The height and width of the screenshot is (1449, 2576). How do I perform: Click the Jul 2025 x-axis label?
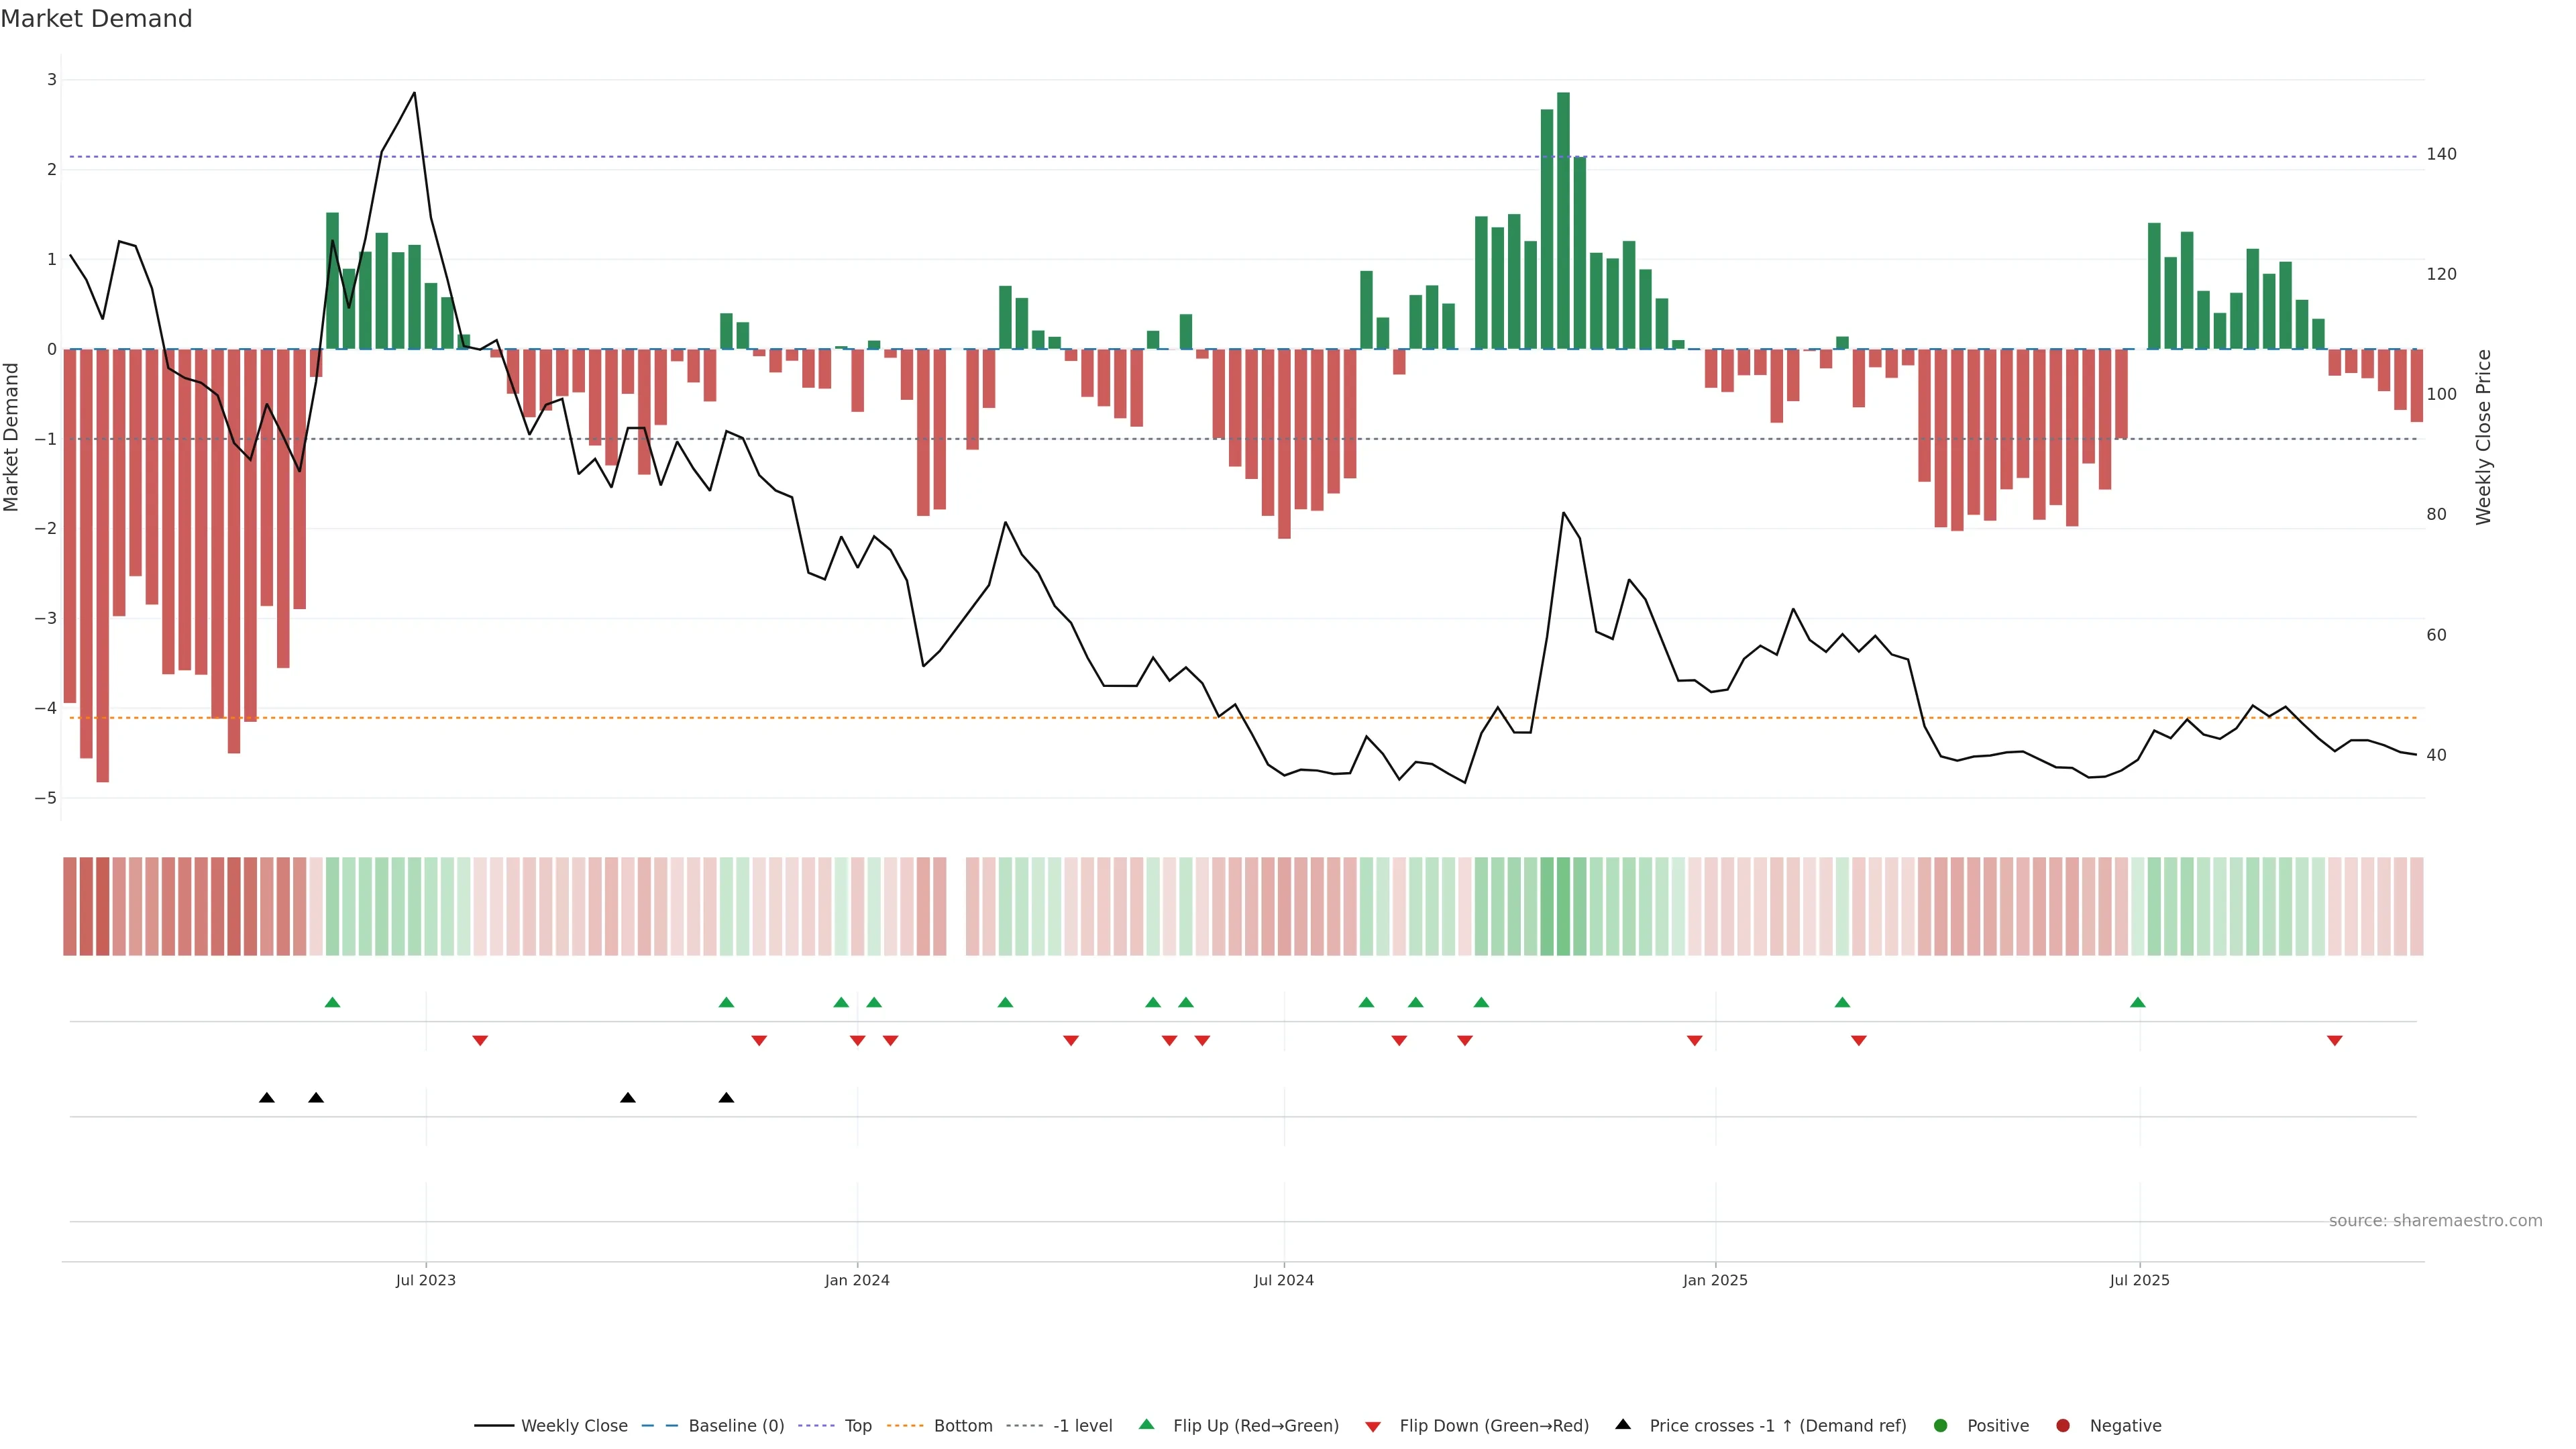(2139, 1280)
